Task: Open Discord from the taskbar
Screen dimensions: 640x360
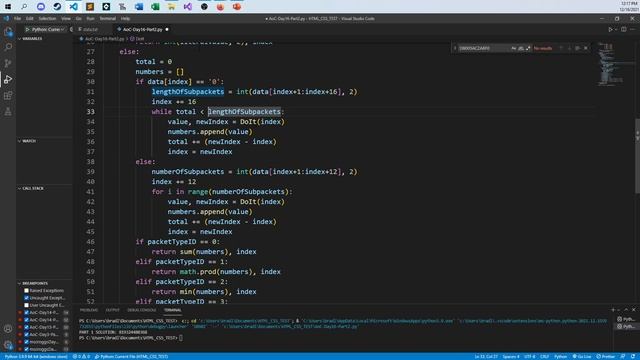Action: coord(41,7)
